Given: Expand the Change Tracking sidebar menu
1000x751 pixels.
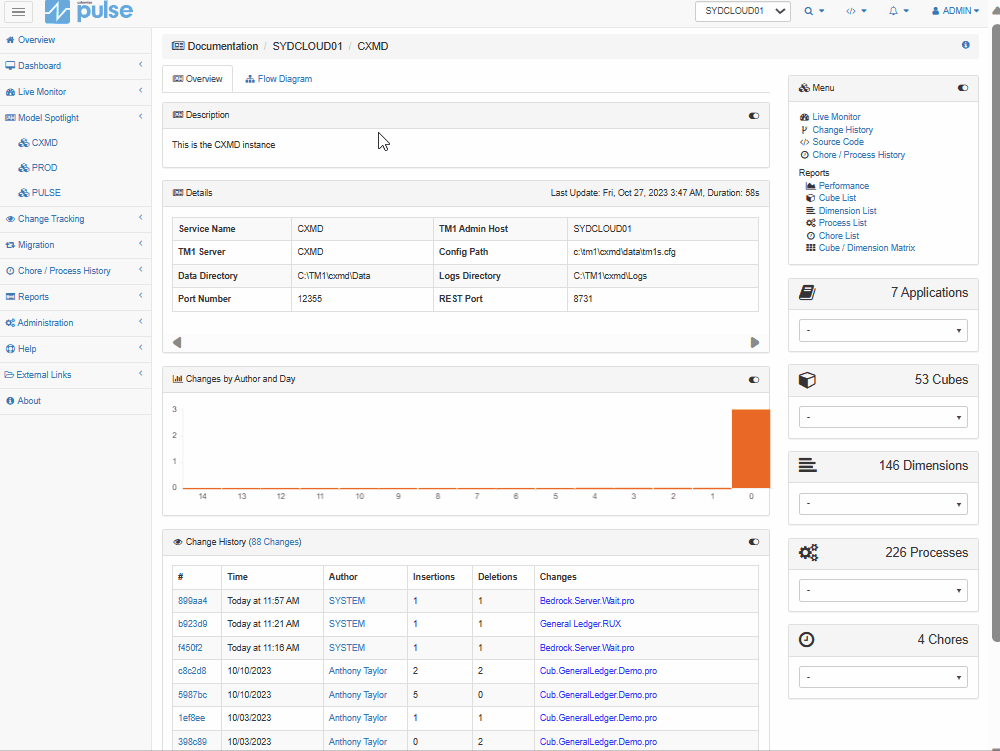Looking at the screenshot, I should 75,219.
